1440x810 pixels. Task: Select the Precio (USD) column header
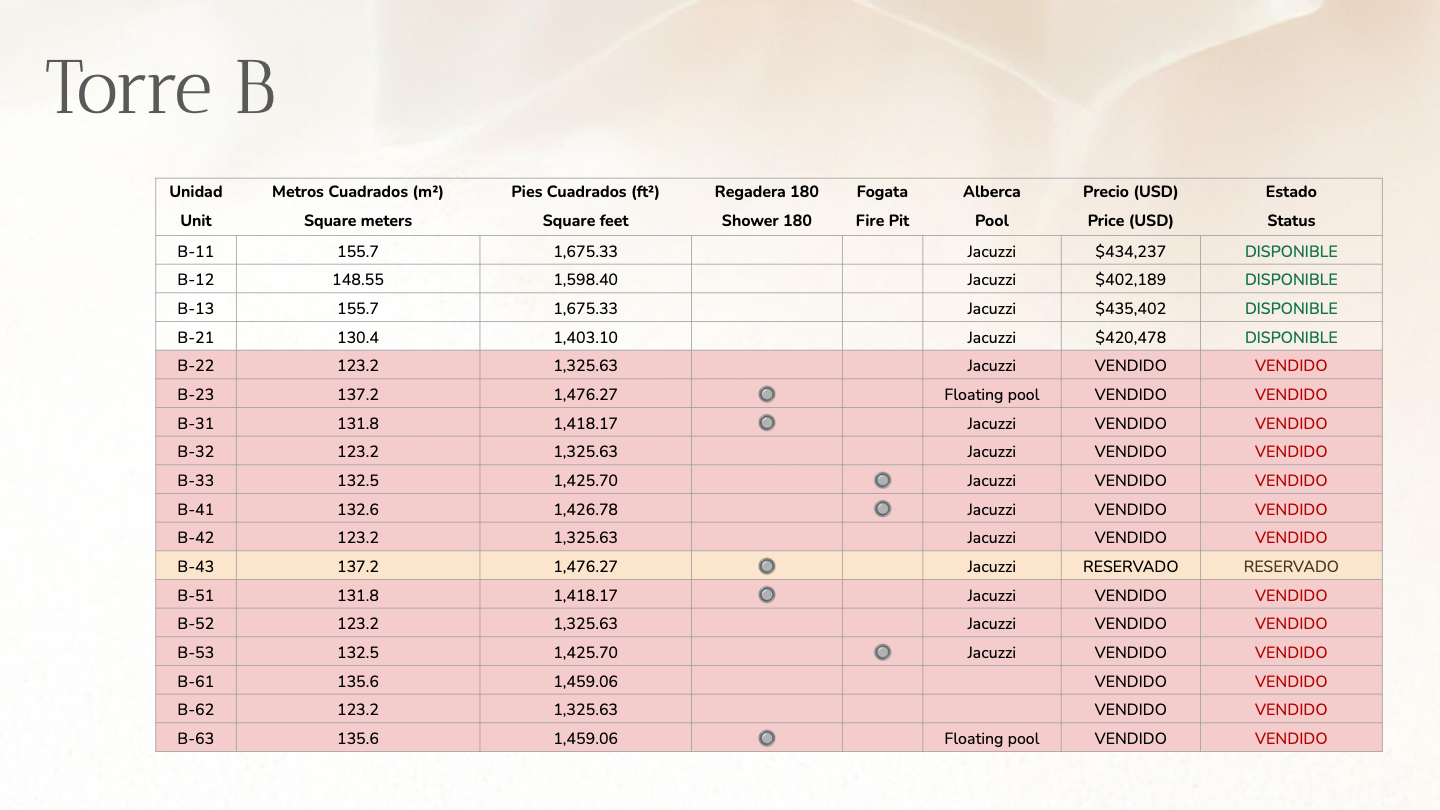(1130, 206)
